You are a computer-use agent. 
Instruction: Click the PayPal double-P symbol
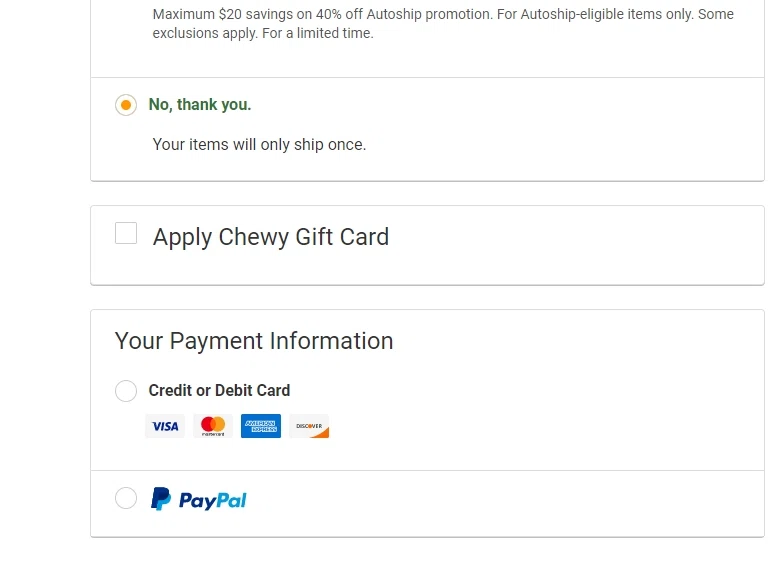pos(161,499)
